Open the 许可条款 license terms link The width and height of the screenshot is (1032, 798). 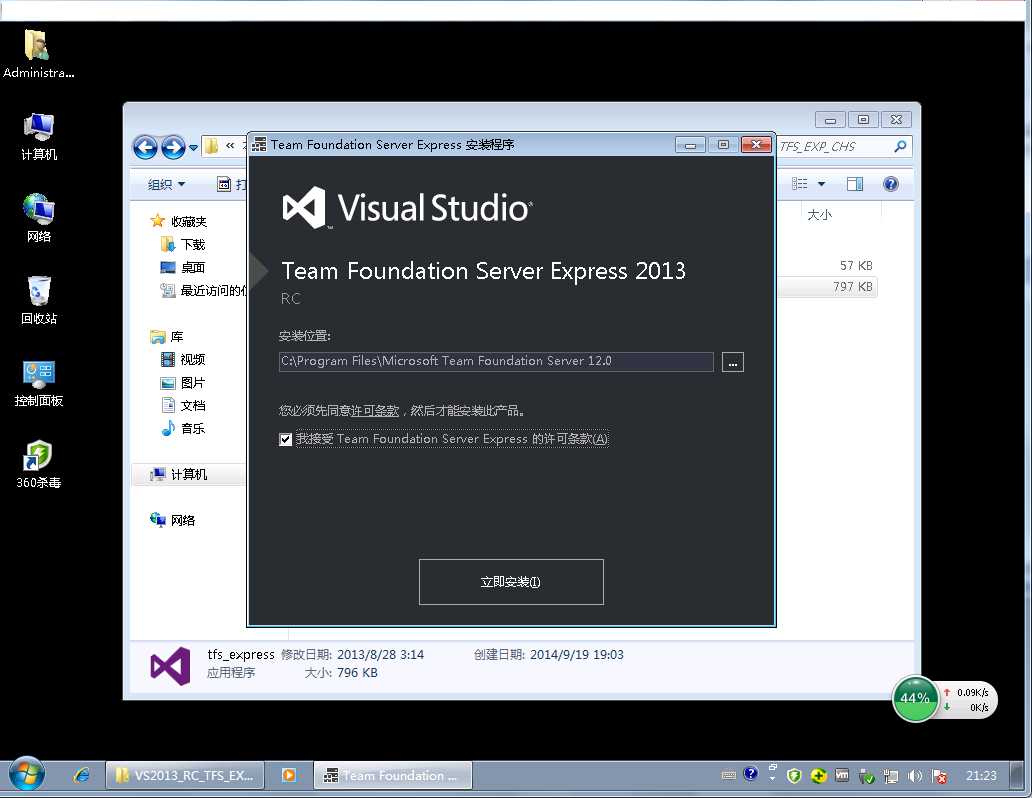pos(374,411)
